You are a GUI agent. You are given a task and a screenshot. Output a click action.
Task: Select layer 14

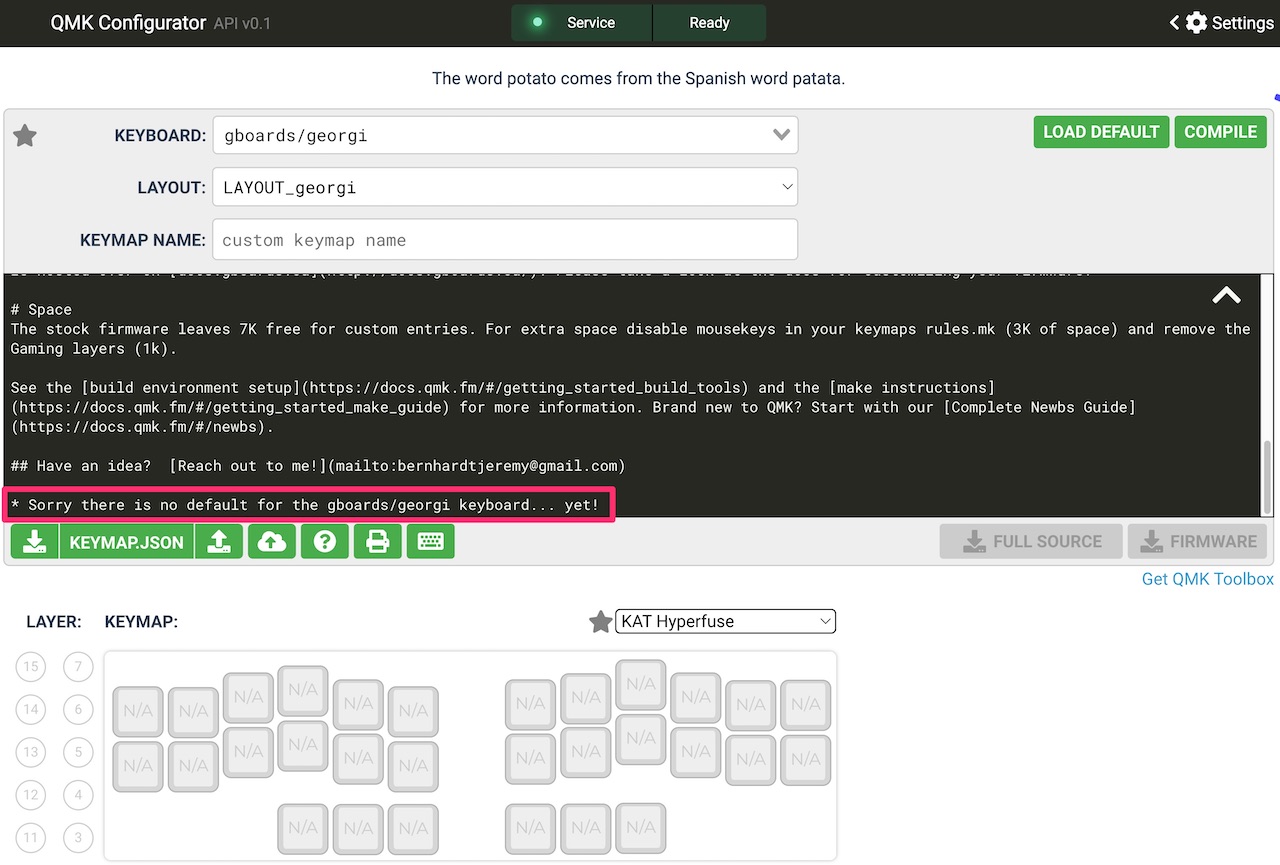[31, 710]
